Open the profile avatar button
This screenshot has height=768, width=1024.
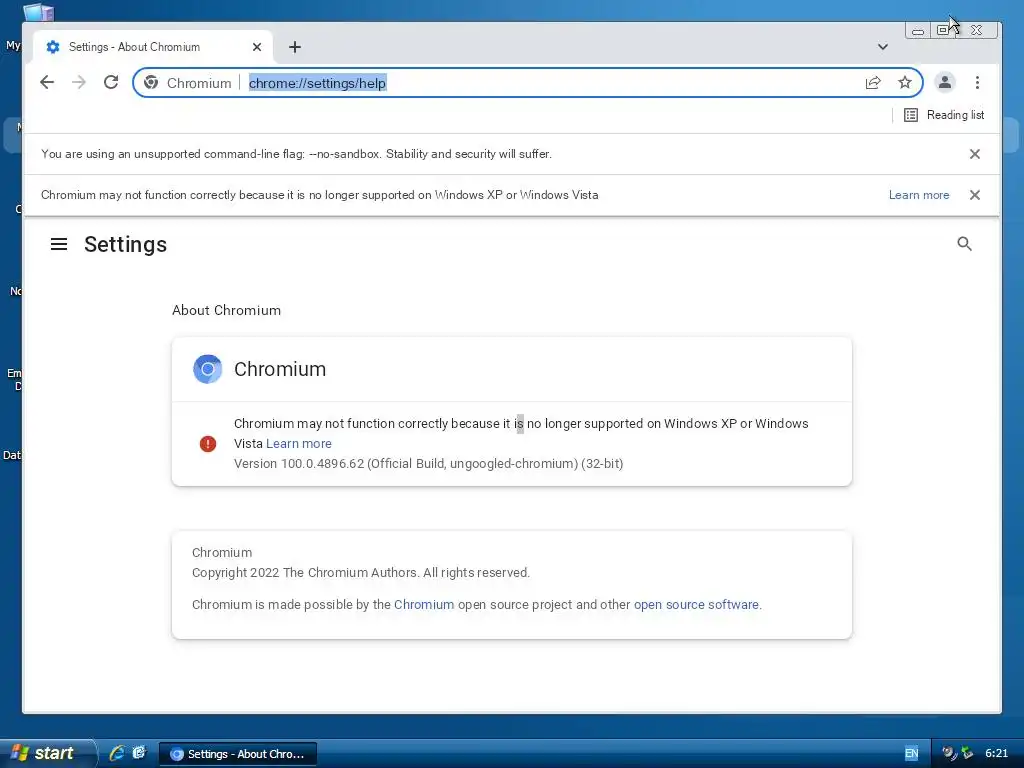(944, 82)
